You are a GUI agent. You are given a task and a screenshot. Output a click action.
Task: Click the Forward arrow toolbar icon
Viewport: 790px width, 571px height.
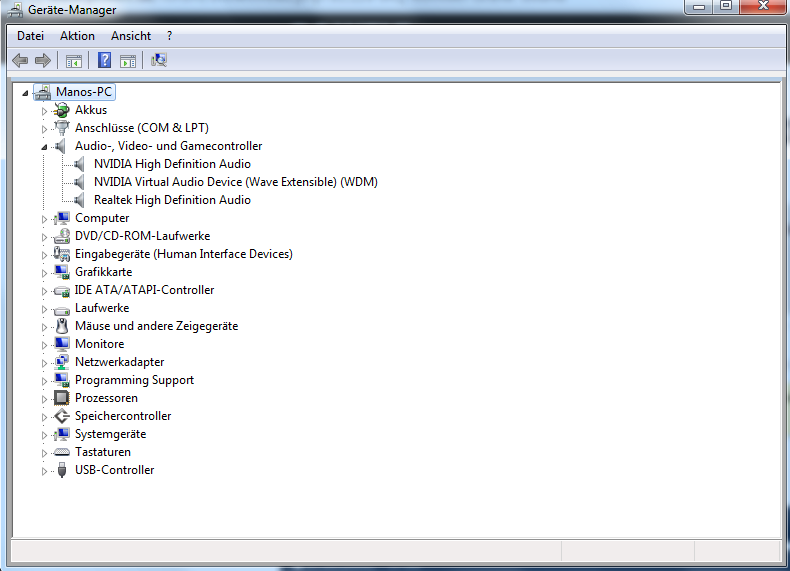pos(43,60)
